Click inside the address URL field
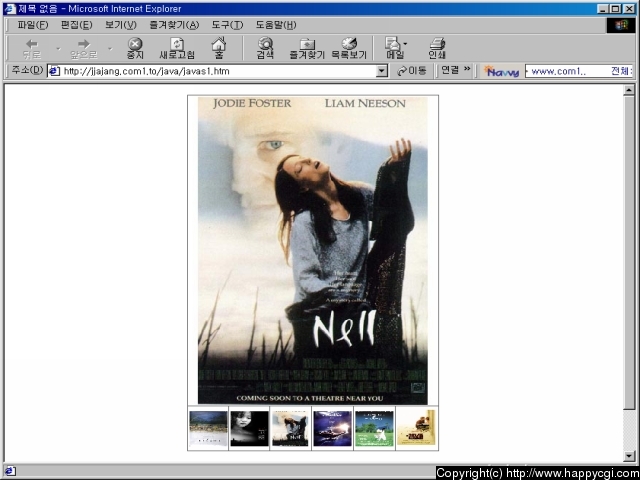 (x=218, y=71)
